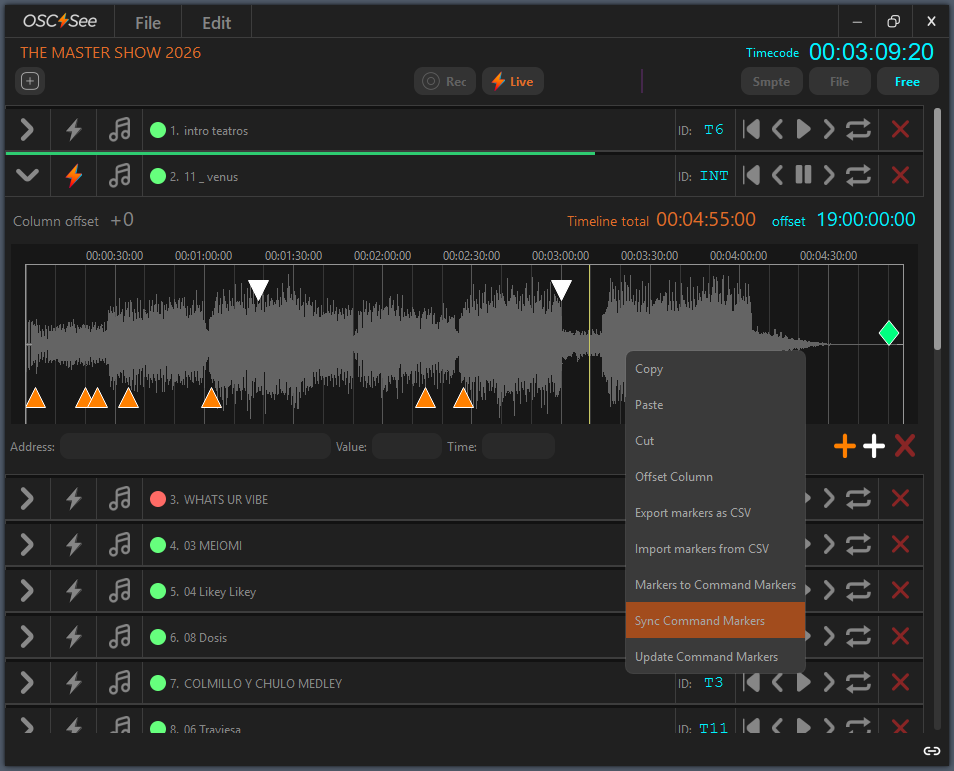This screenshot has height=771, width=954.
Task: Open the File menu
Action: point(148,23)
